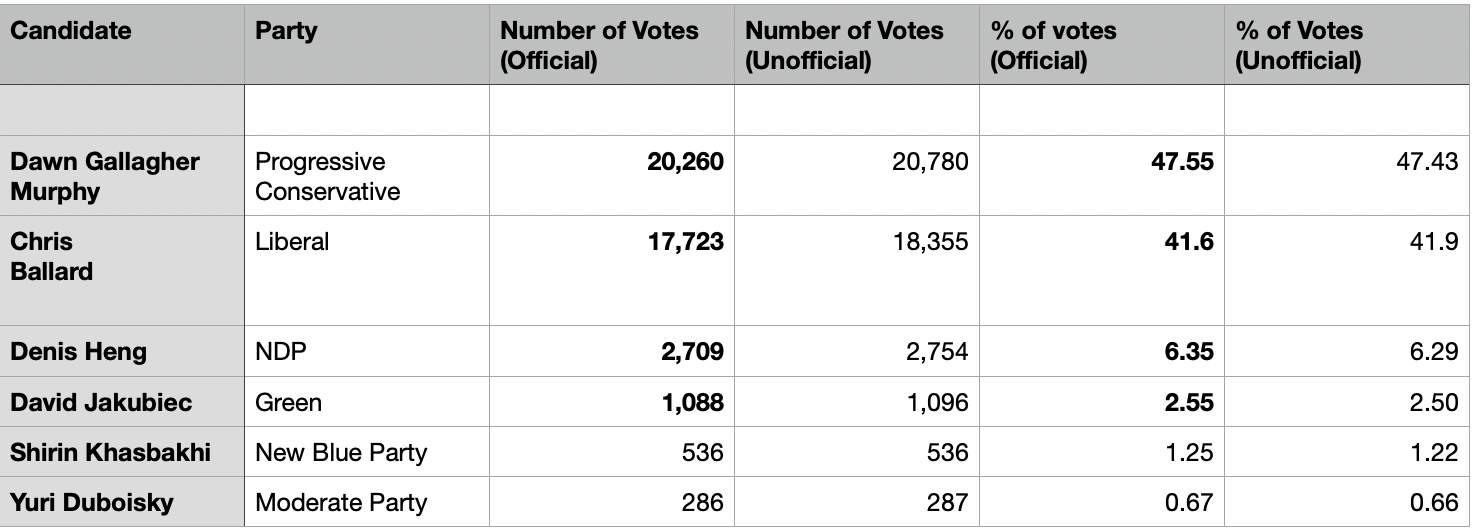Select the cell showing 20,260 votes
Viewport: 1474px width, 532px height.
click(612, 176)
